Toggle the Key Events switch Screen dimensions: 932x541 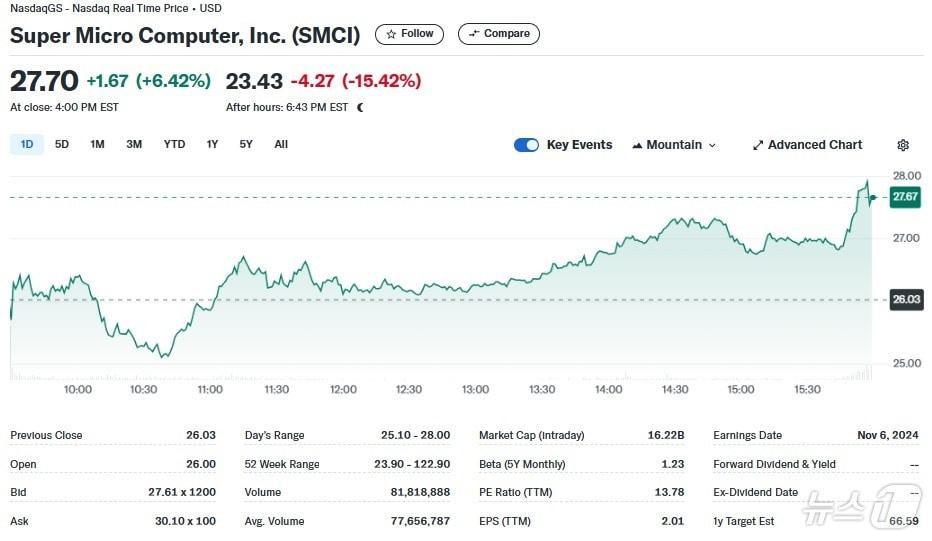[526, 145]
